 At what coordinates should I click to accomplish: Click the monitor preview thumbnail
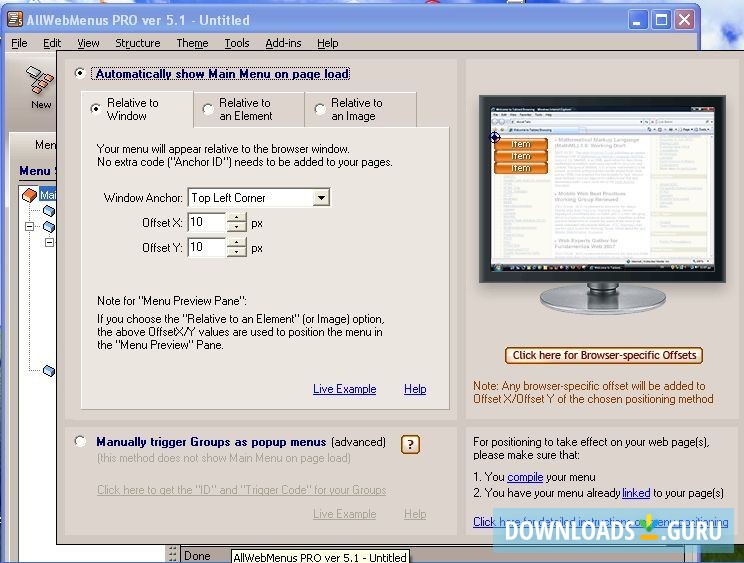[602, 188]
